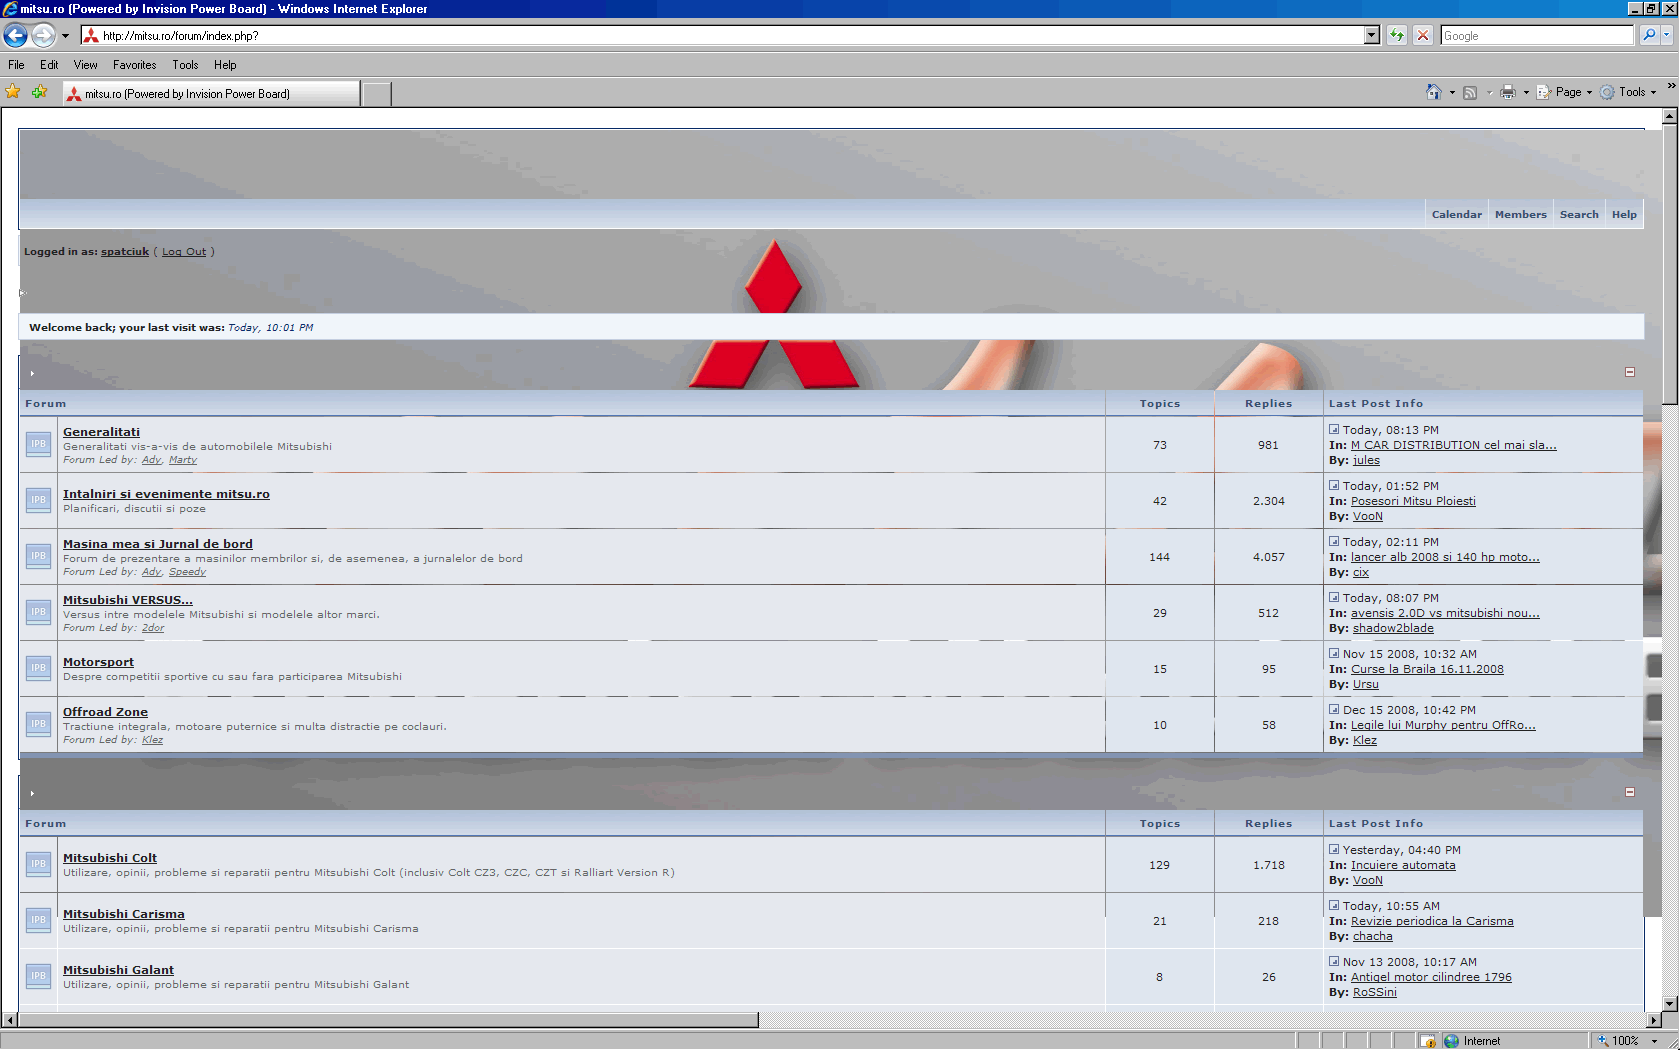The image size is (1680, 1050).
Task: Open the forum Calendar link
Action: [1456, 214]
